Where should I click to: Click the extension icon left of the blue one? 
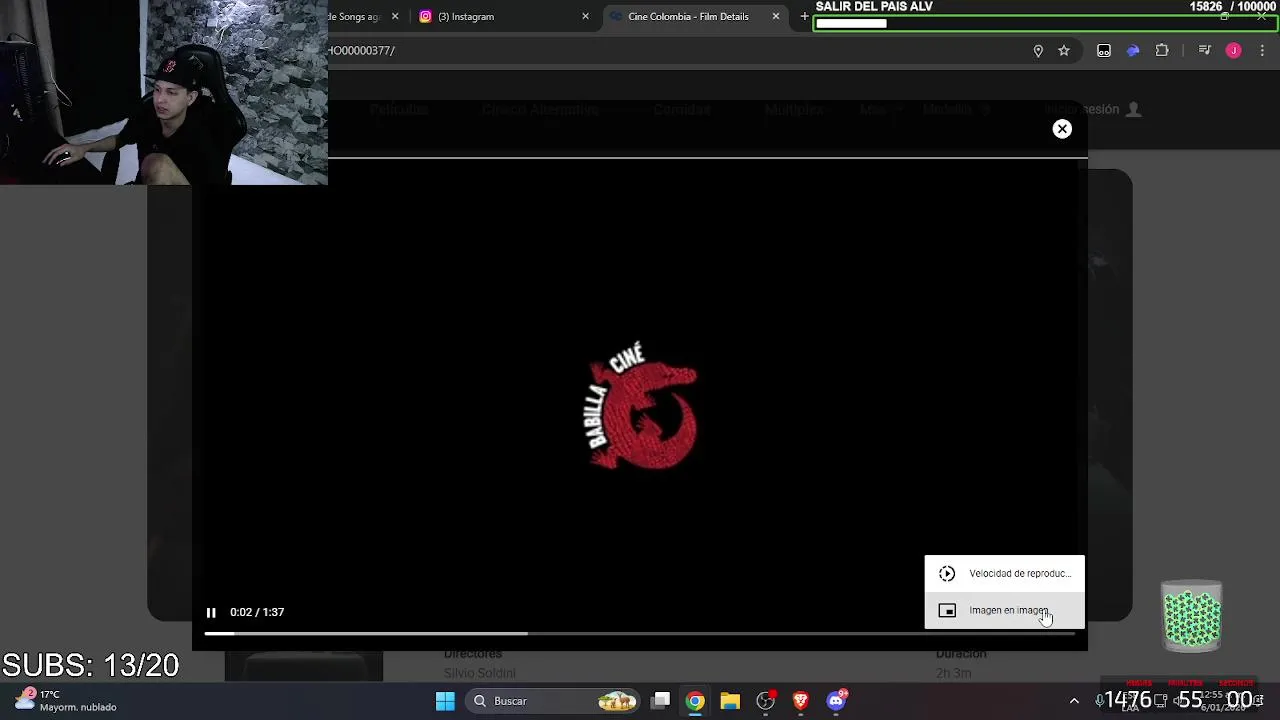click(x=1104, y=51)
